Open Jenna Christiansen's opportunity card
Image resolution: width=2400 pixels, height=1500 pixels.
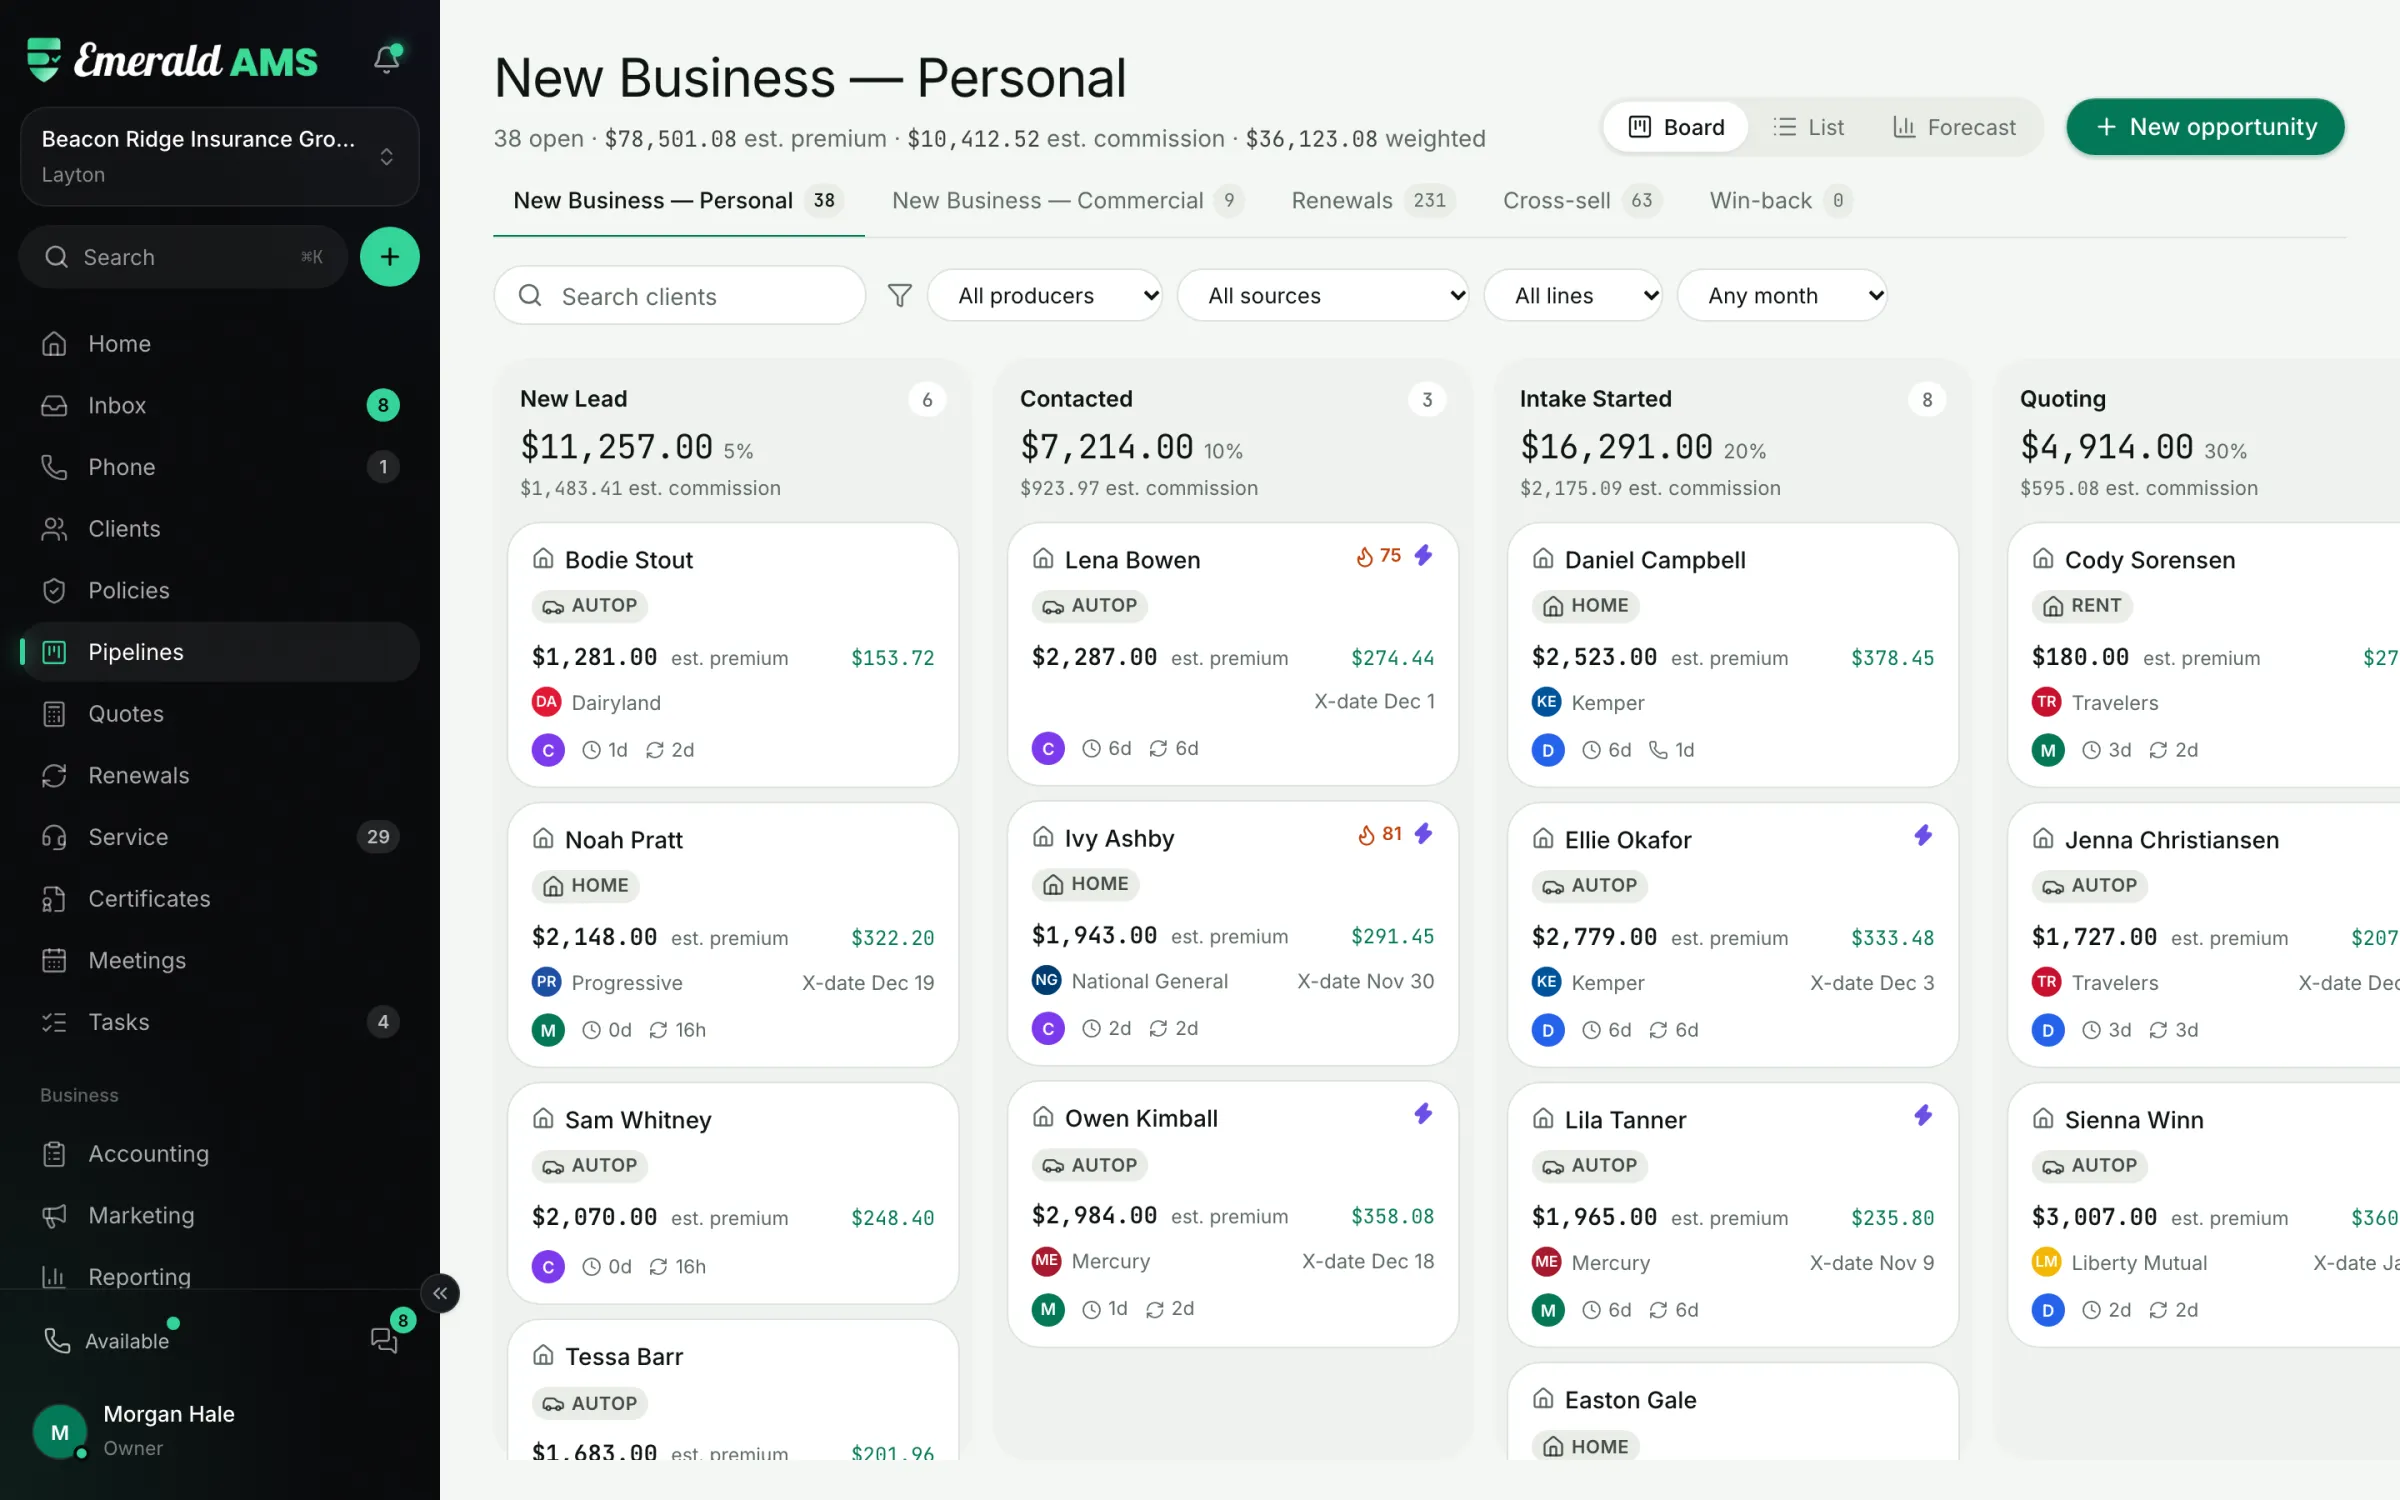click(x=2203, y=935)
